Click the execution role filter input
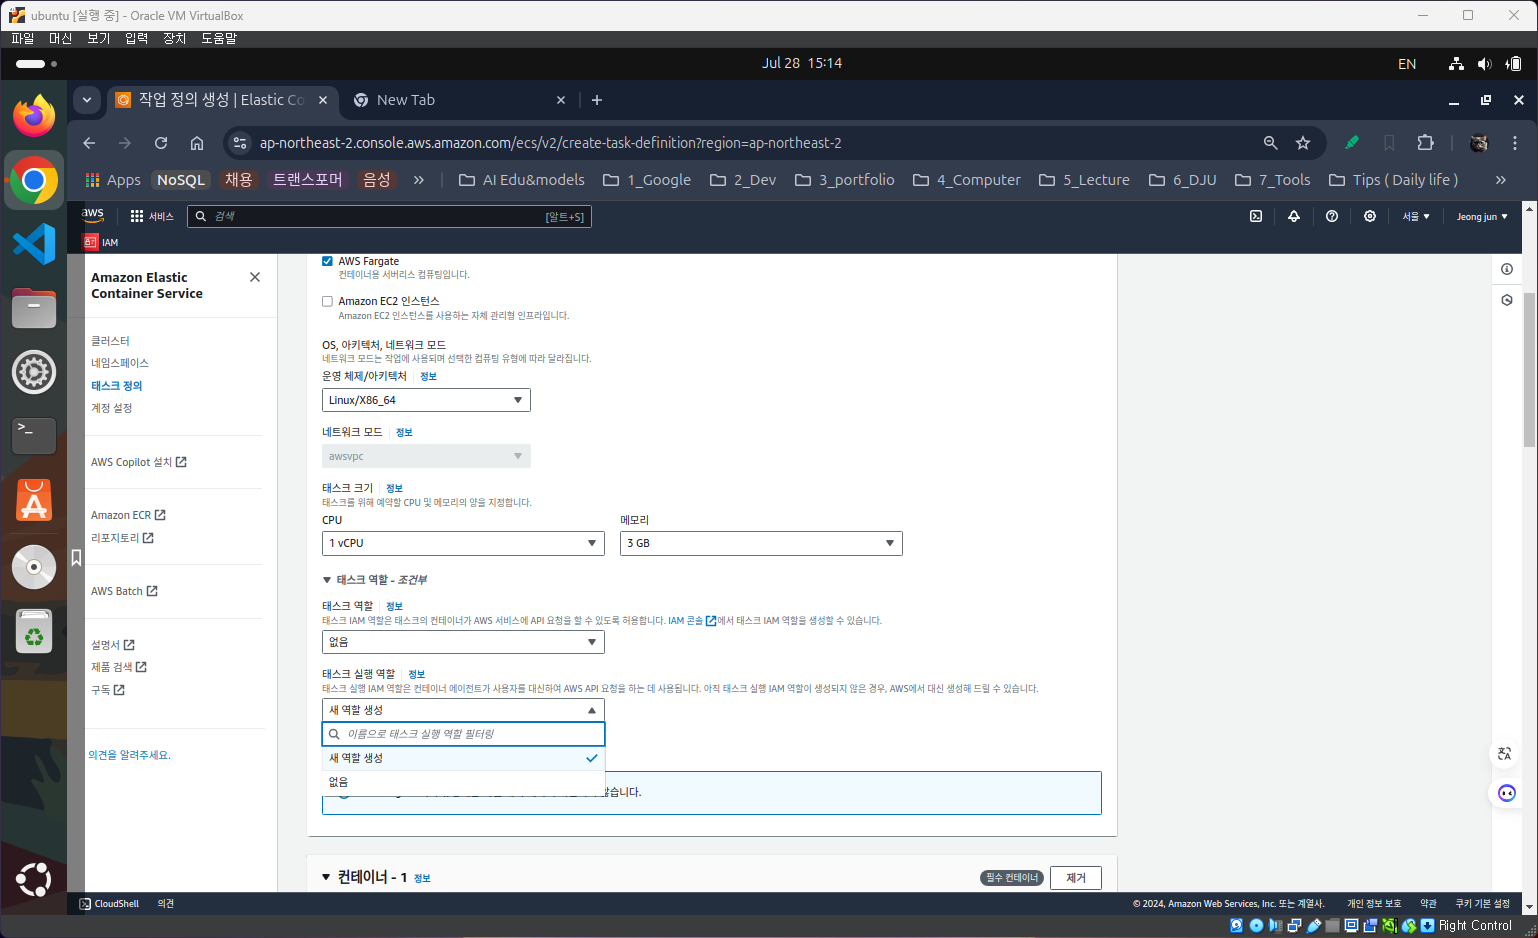1538x938 pixels. click(463, 734)
